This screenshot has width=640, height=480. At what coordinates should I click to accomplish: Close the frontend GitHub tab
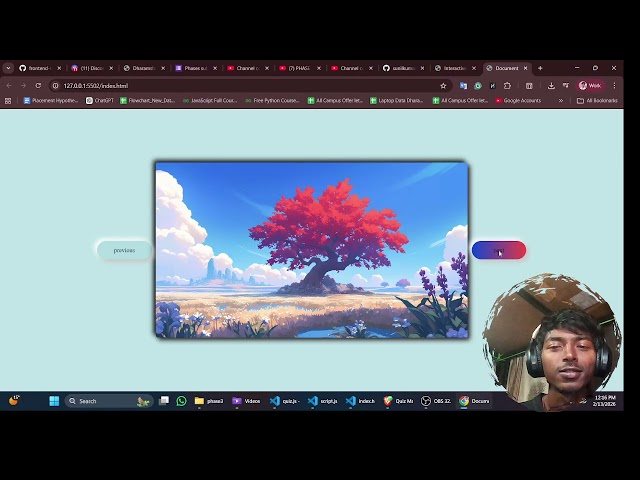tap(59, 68)
